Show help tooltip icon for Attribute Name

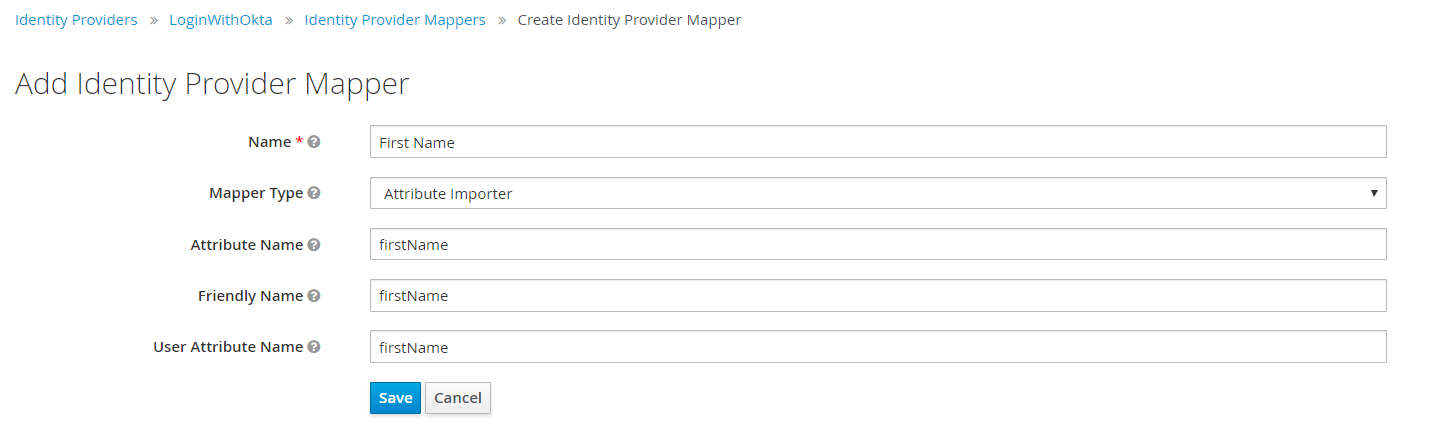(x=314, y=245)
